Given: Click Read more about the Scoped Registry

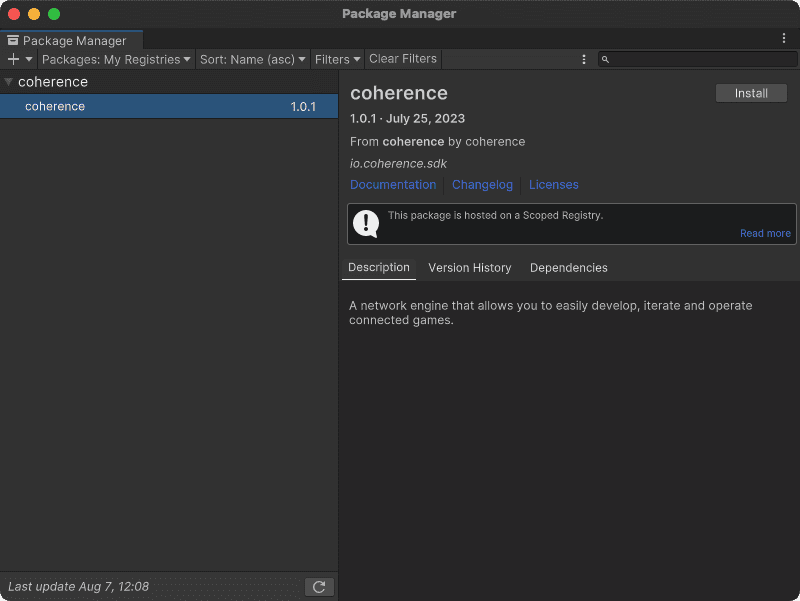Looking at the screenshot, I should coord(765,233).
